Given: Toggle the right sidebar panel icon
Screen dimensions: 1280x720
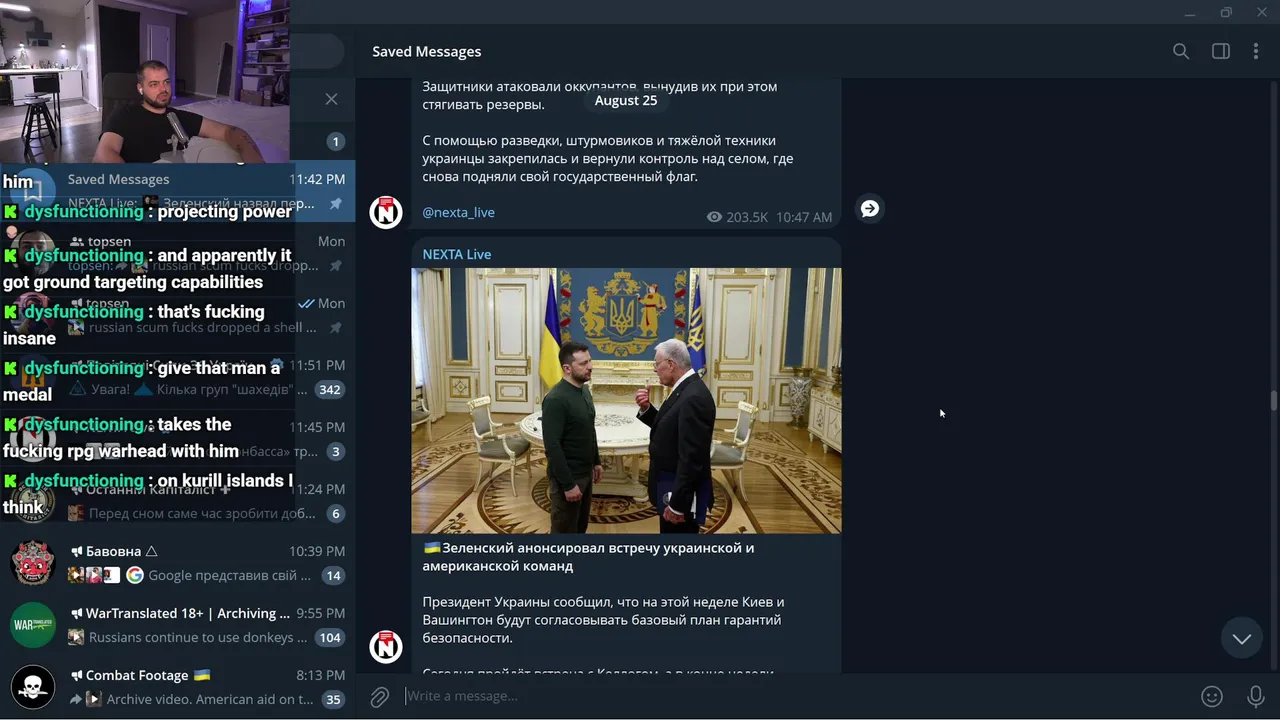Looking at the screenshot, I should [1221, 51].
